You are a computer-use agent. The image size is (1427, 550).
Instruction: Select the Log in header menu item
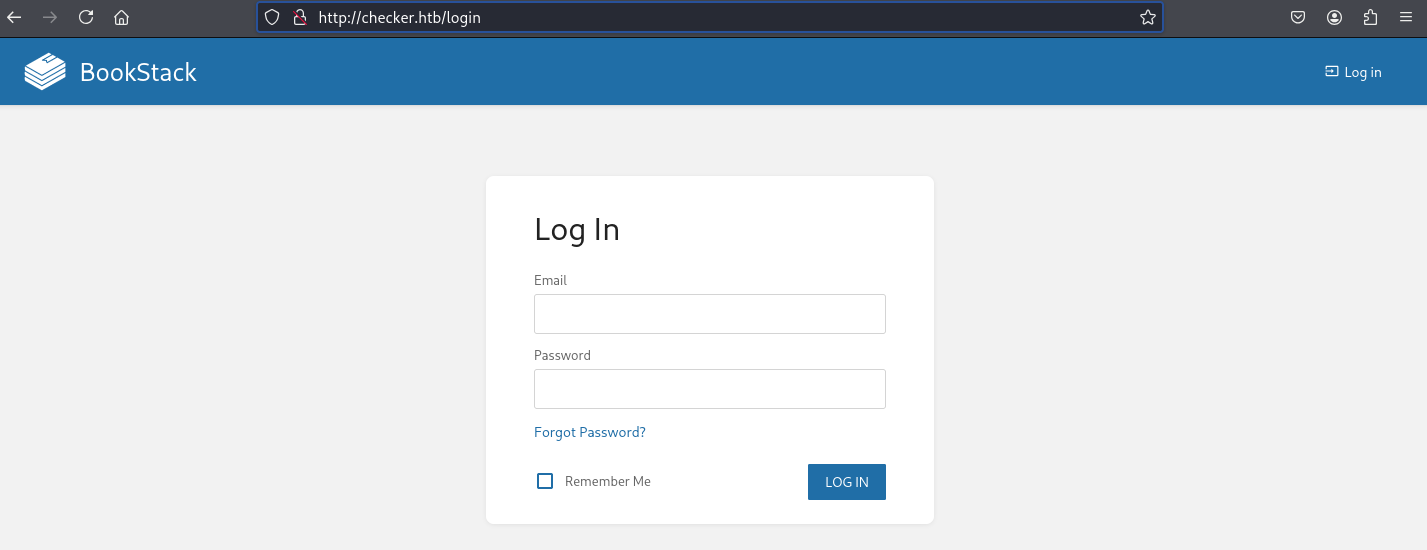[x=1353, y=72]
